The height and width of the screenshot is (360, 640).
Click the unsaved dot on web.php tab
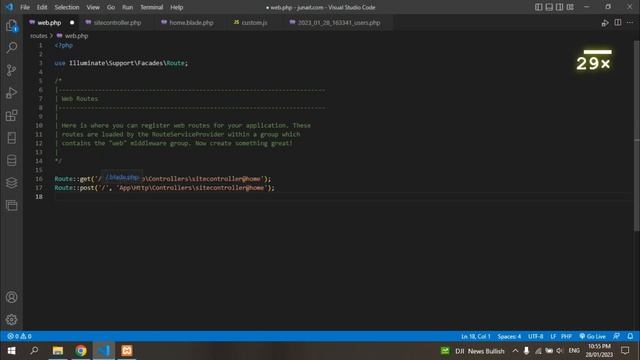pos(72,23)
